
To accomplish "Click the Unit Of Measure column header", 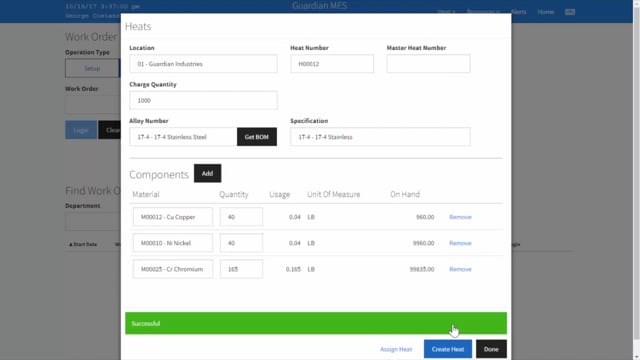I will [x=333, y=194].
